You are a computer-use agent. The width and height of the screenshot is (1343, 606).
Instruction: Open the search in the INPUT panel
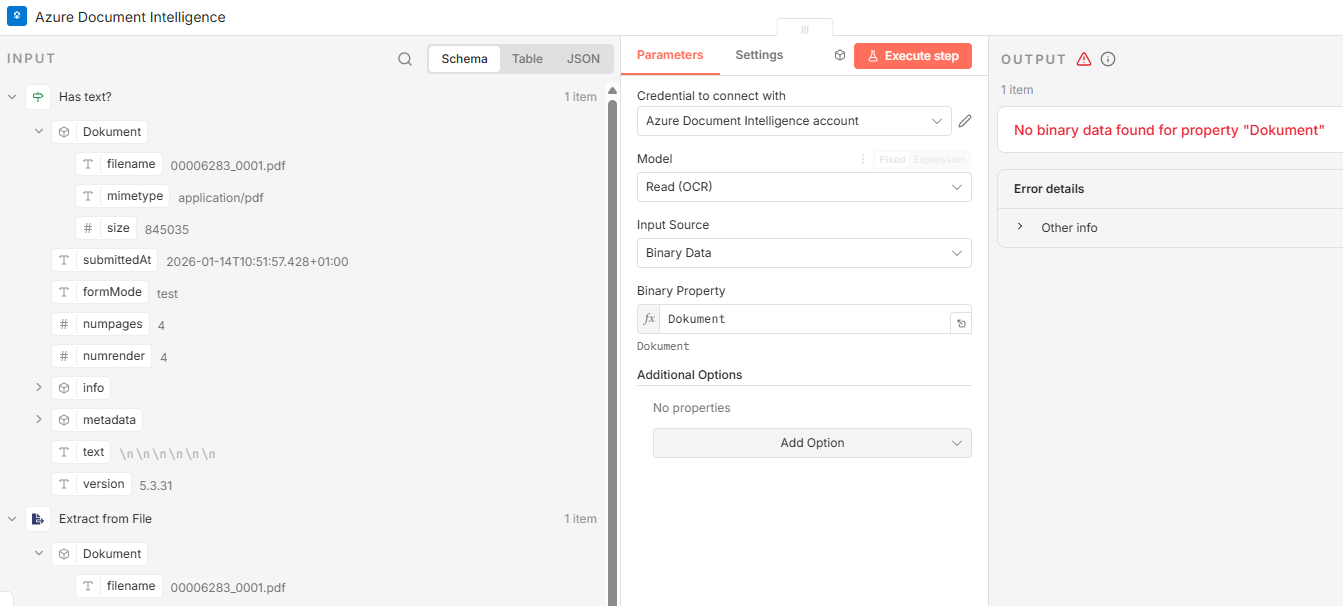[x=405, y=58]
